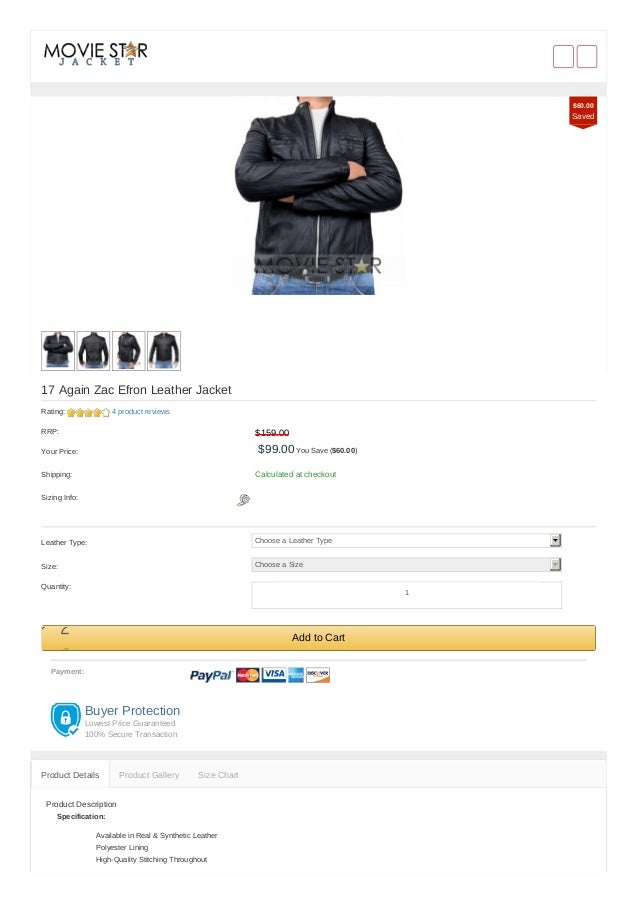Open the first square header icon
Viewport: 638px width, 903px height.
[x=563, y=56]
